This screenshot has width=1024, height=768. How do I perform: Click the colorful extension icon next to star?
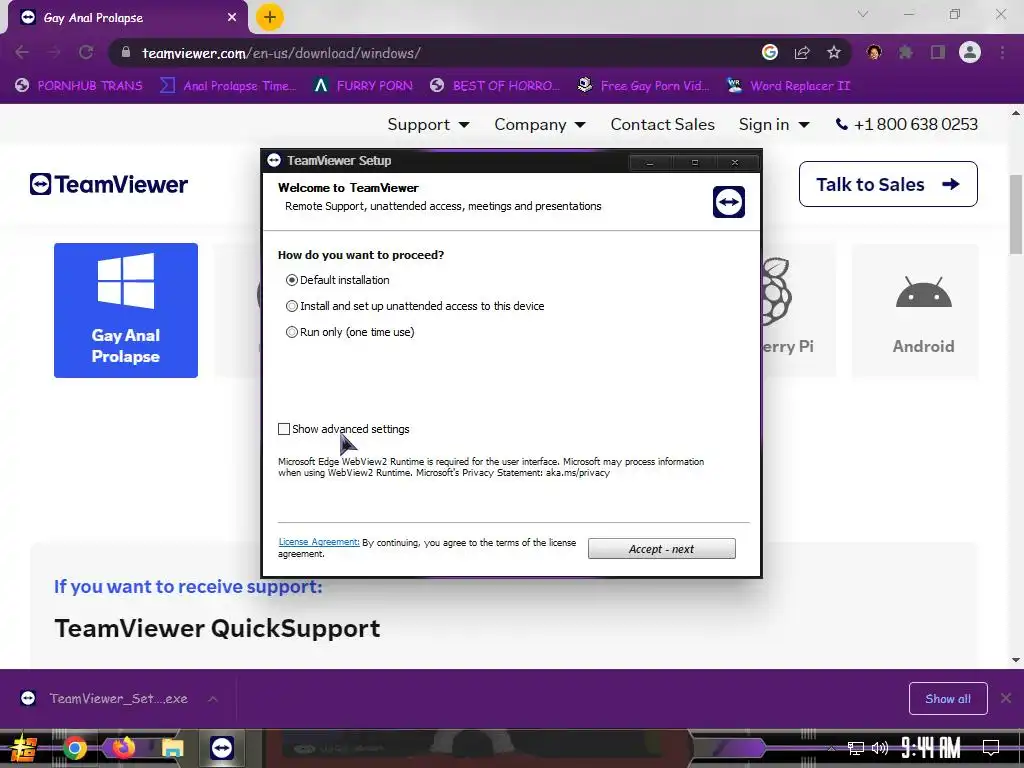point(874,52)
